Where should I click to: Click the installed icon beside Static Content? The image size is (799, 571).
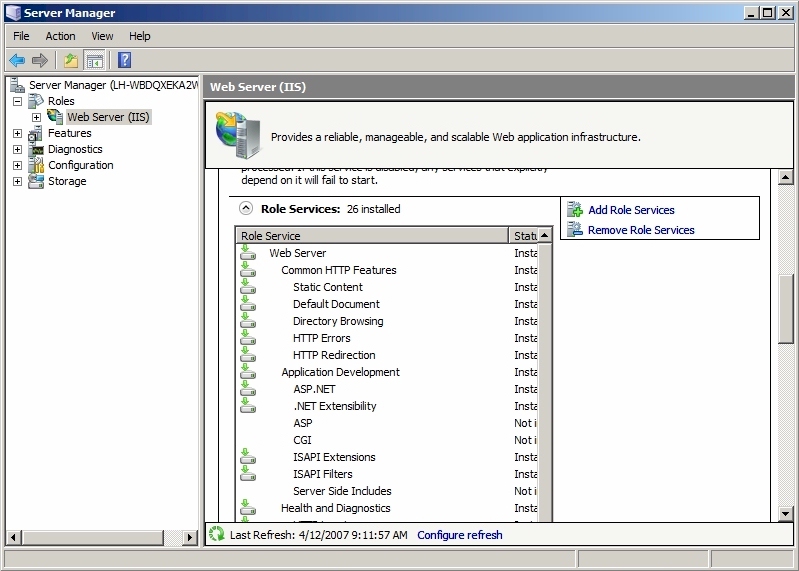248,286
